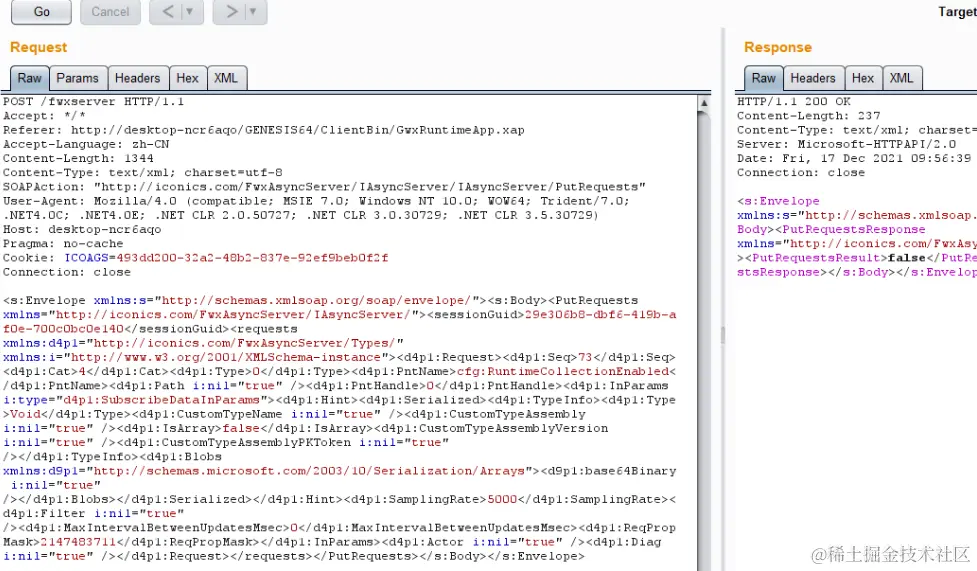
Task: Open the Request Headers tab
Action: 138,79
